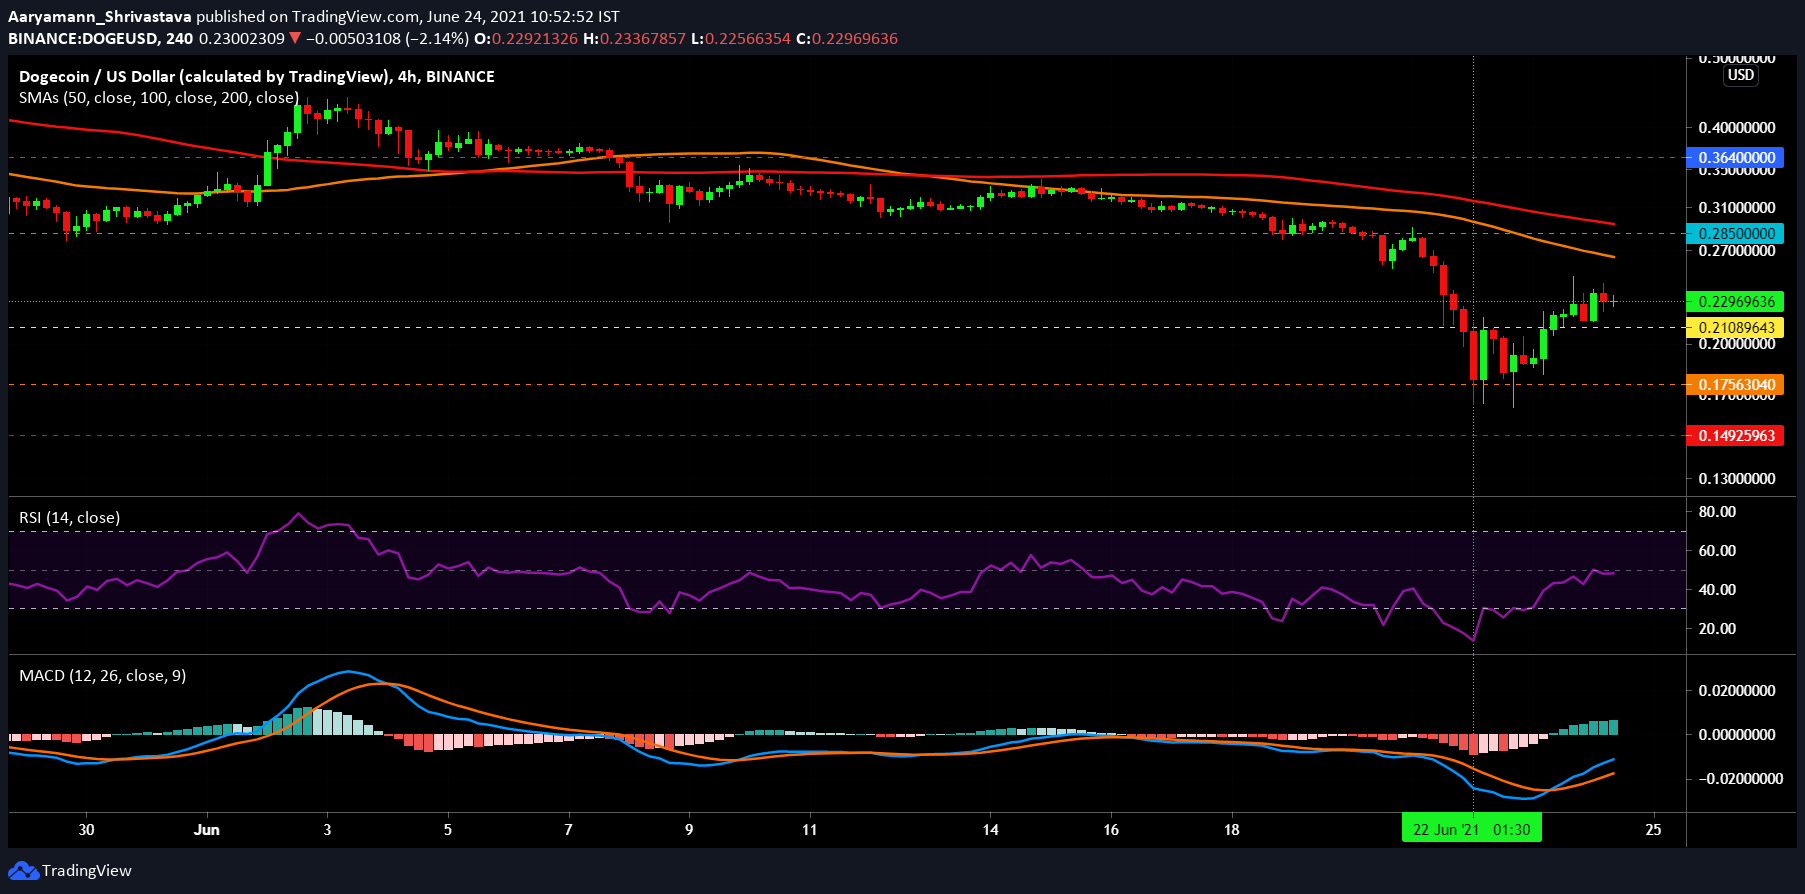Click the 0.13000000 price axis label
1805x894 pixels.
(1737, 479)
